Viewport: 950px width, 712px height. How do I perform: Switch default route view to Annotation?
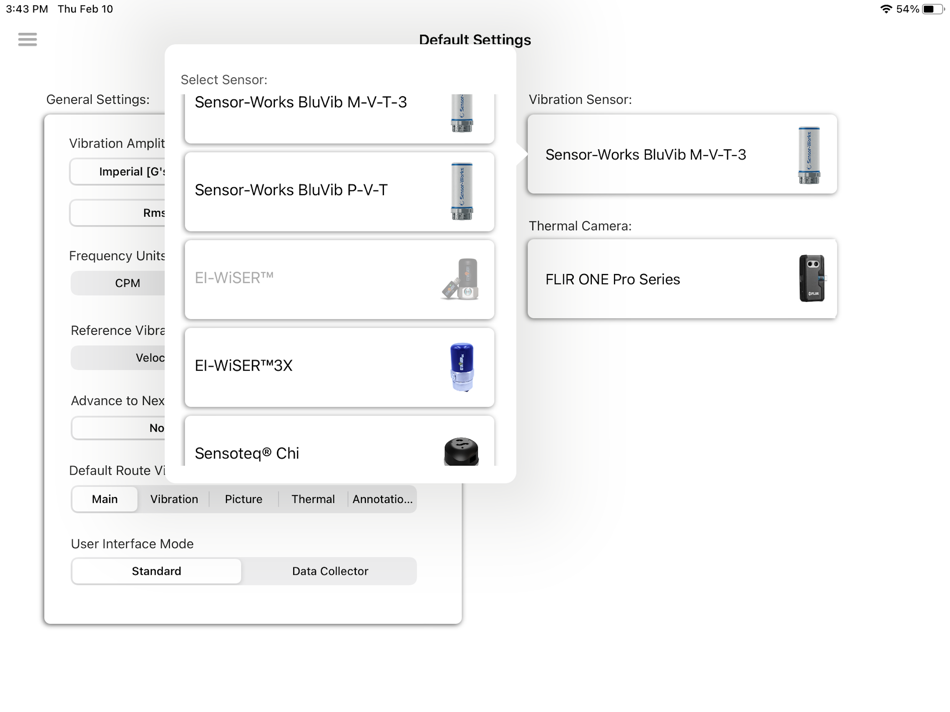[382, 499]
